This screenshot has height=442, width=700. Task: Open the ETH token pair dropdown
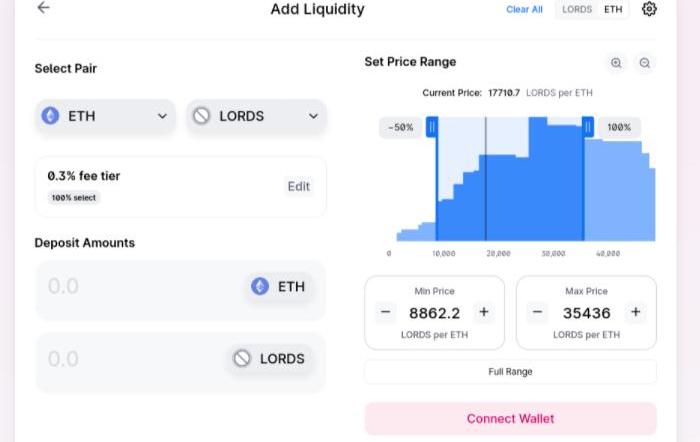[x=105, y=116]
